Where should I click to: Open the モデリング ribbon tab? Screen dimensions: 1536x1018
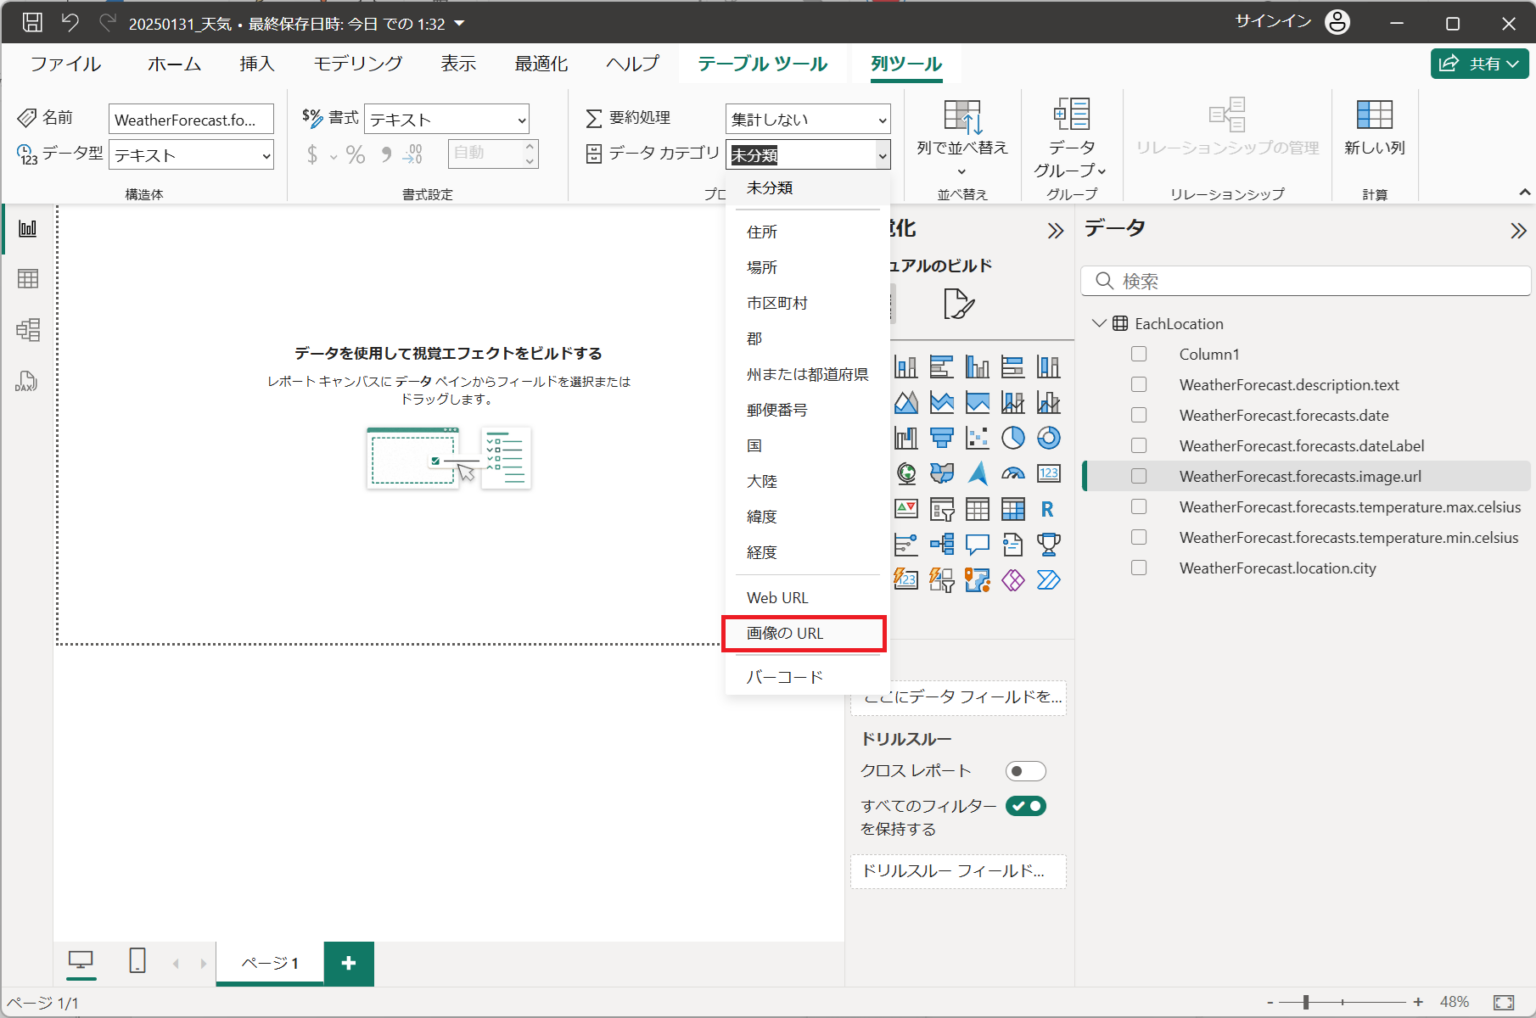click(358, 64)
